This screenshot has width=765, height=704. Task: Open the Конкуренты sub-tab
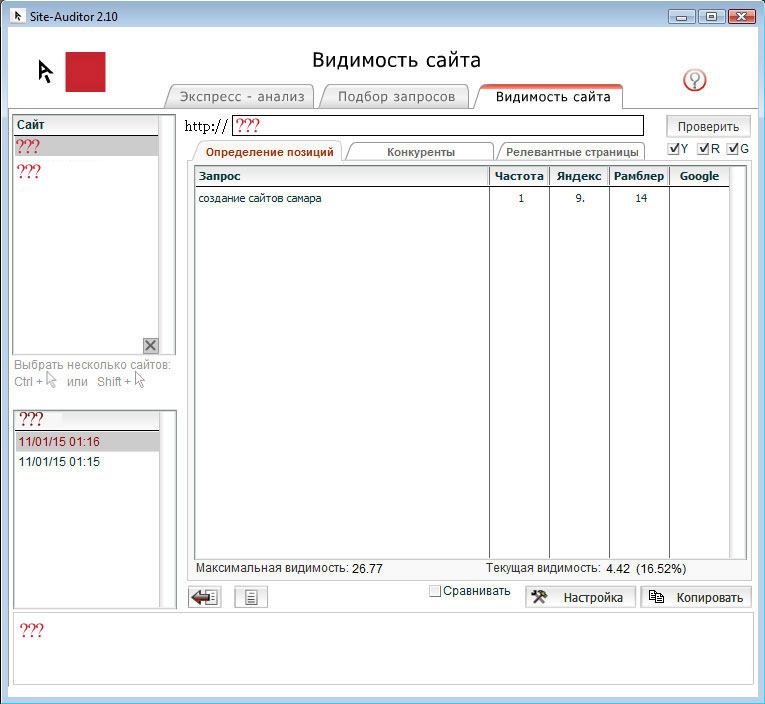click(x=420, y=152)
